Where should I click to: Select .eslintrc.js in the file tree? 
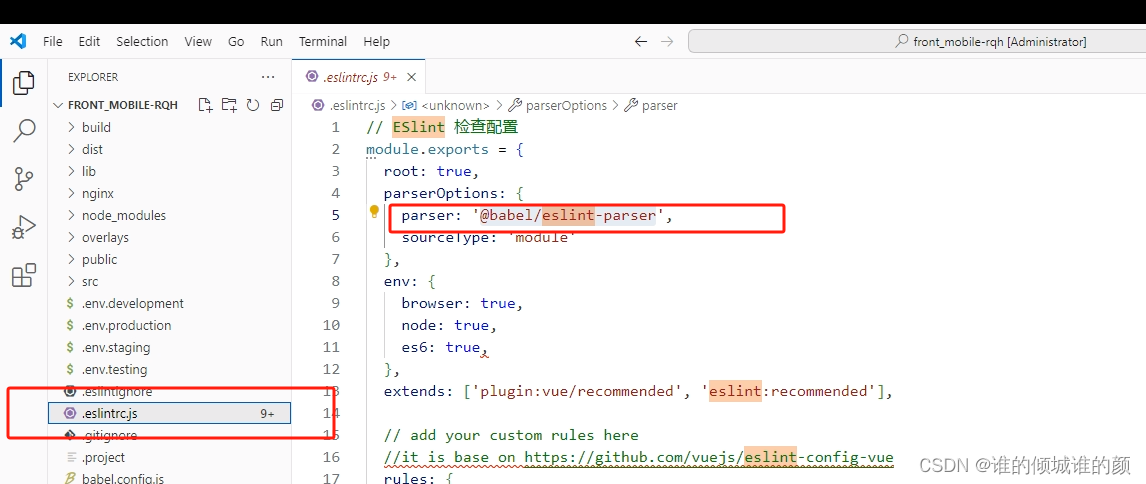tap(170, 413)
